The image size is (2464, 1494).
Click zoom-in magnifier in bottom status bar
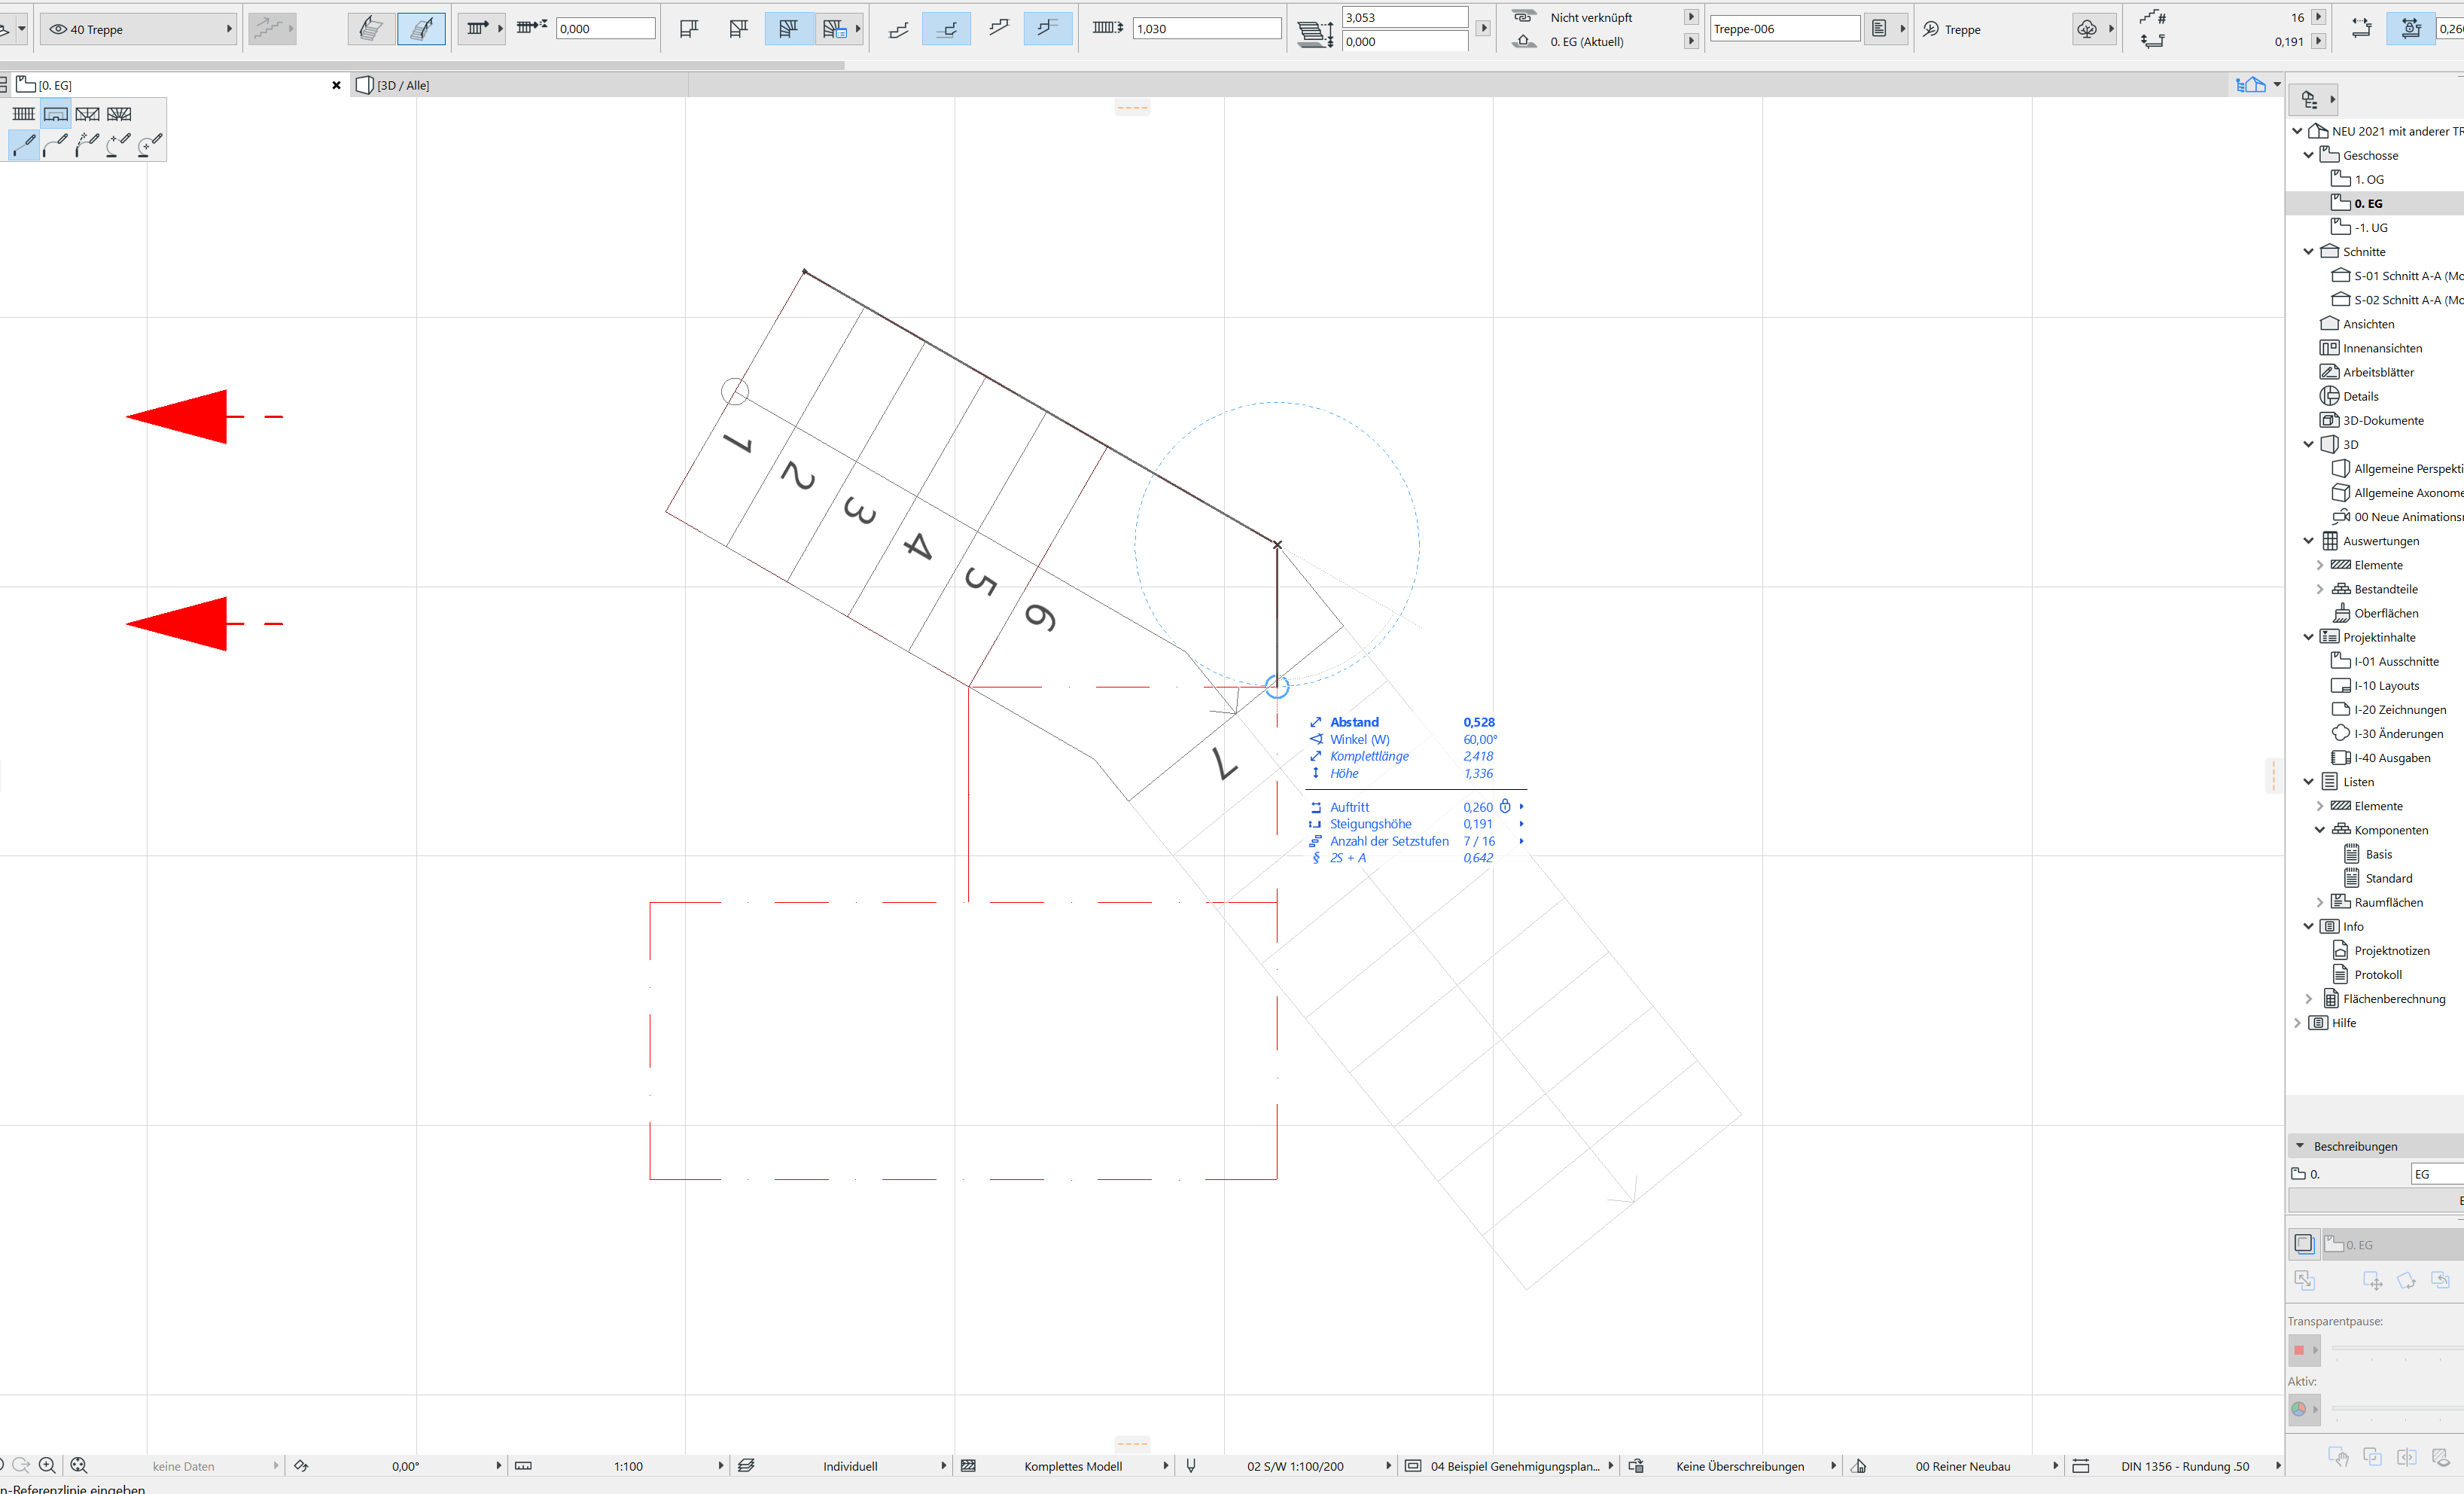point(47,1465)
